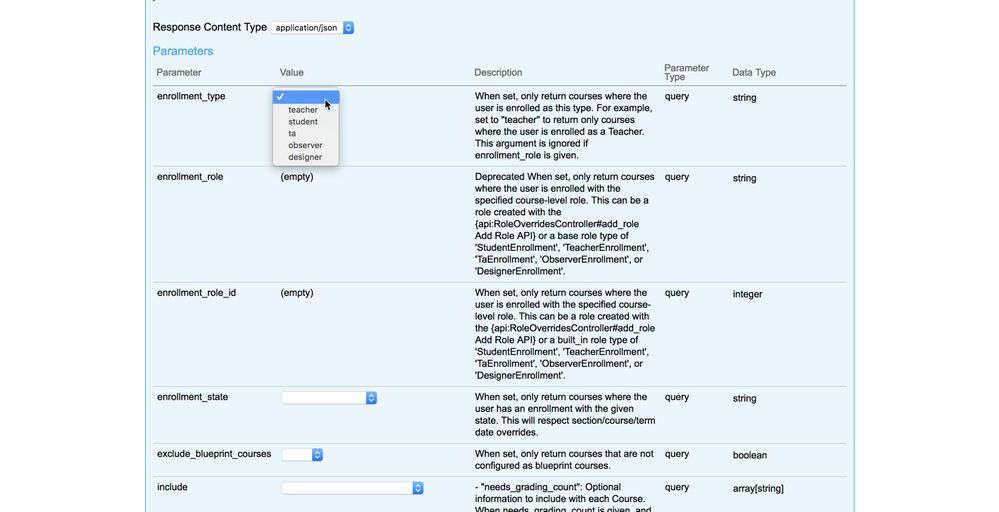Viewport: 999px width, 512px height.
Task: Click the enrollment_role (empty) value field
Action: tap(297, 176)
